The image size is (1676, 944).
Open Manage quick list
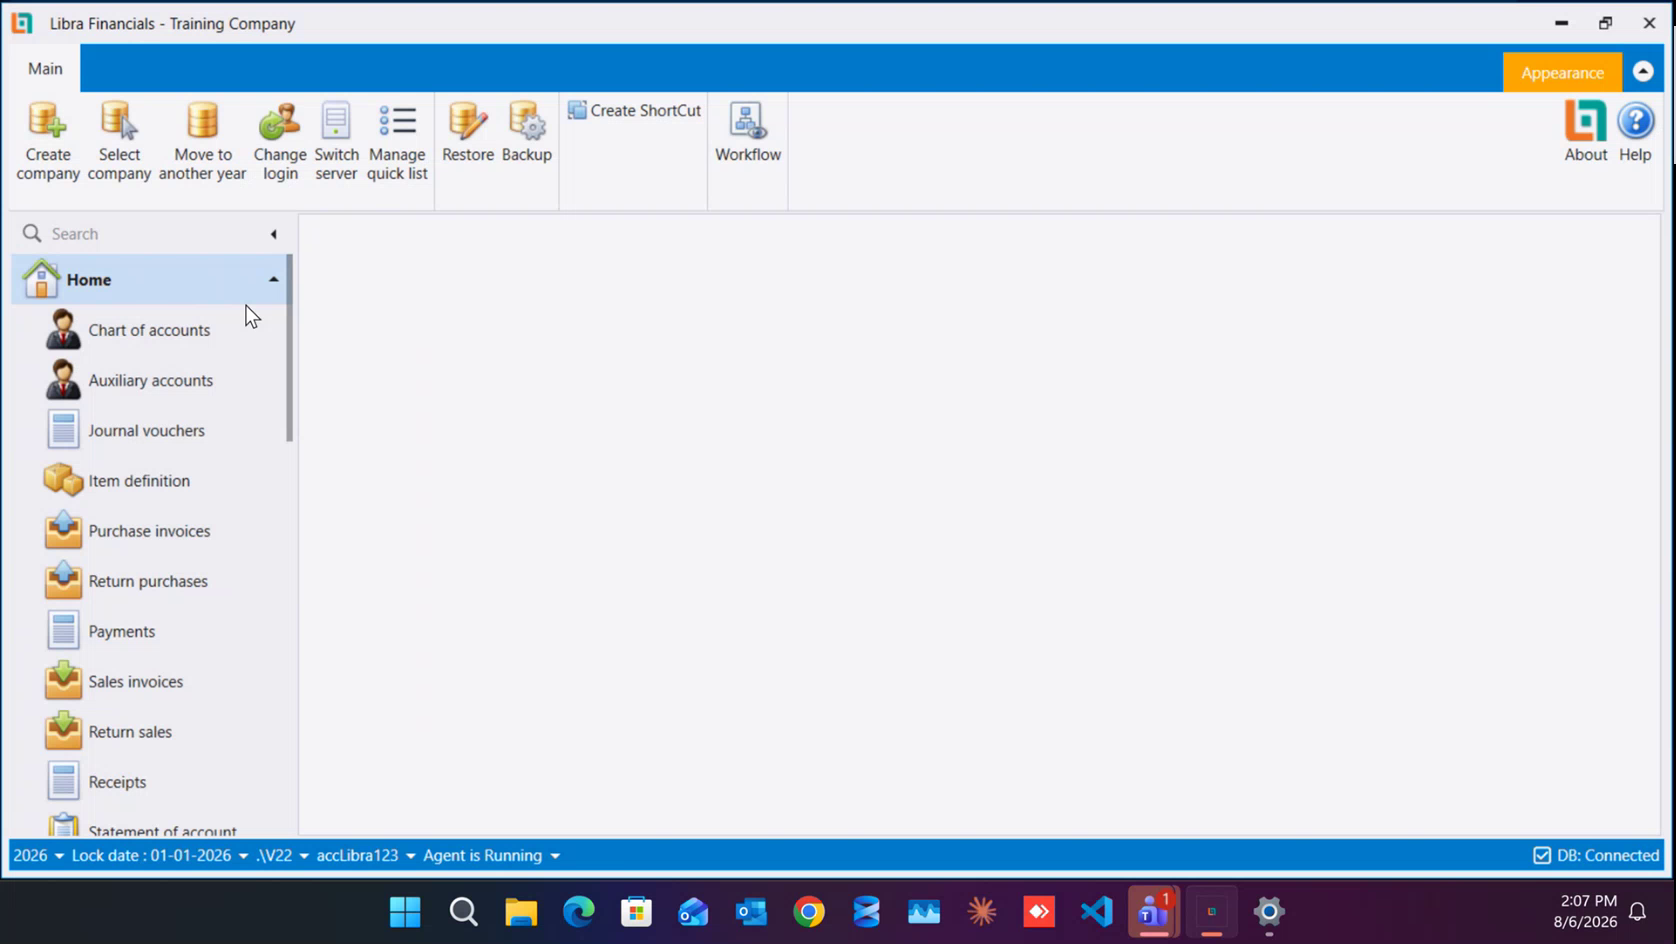[x=397, y=141]
